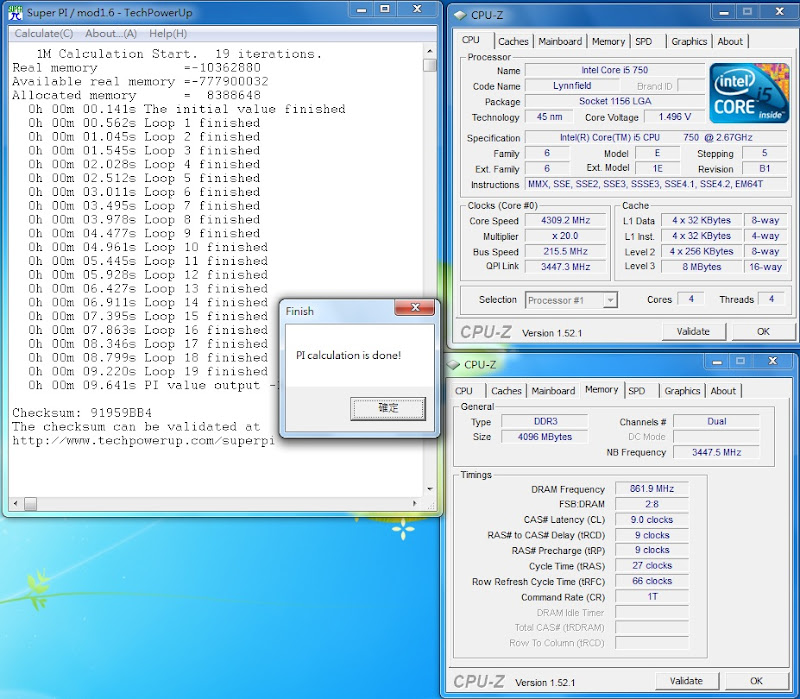Switch to About tab in bottom CPU-Z window
800x699 pixels.
click(x=723, y=391)
